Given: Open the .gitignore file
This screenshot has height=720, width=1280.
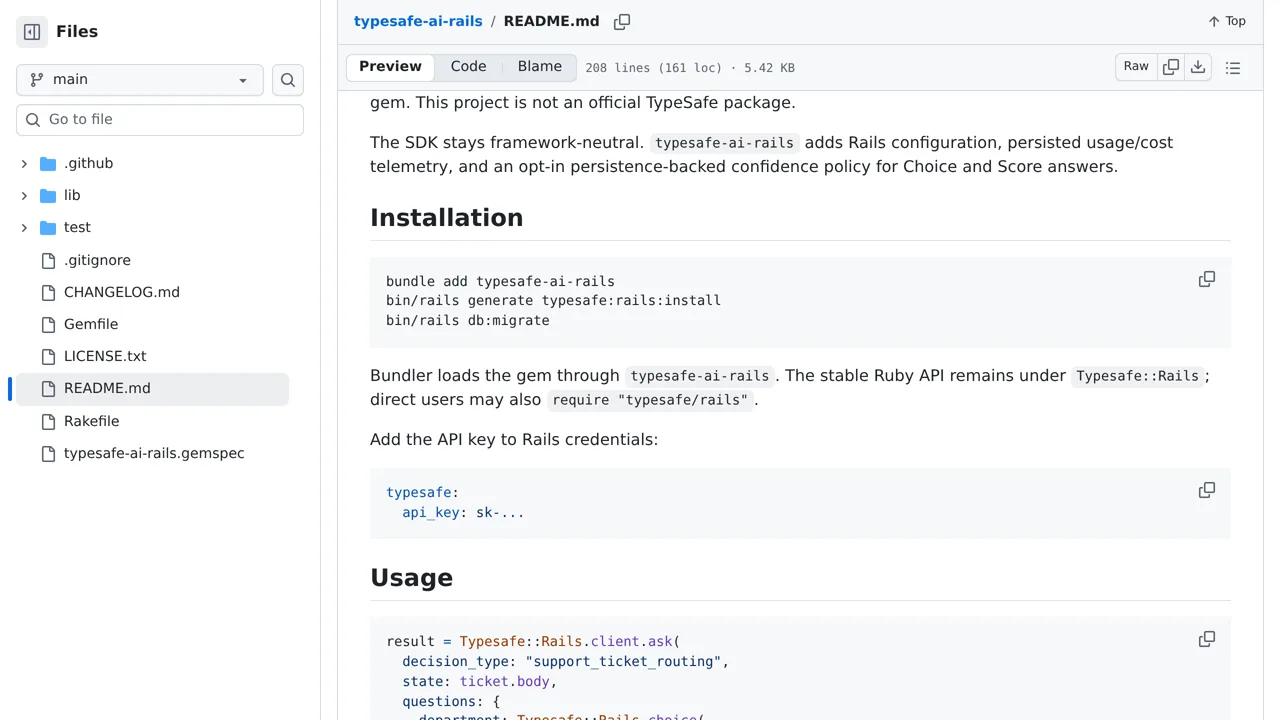Looking at the screenshot, I should tap(97, 260).
